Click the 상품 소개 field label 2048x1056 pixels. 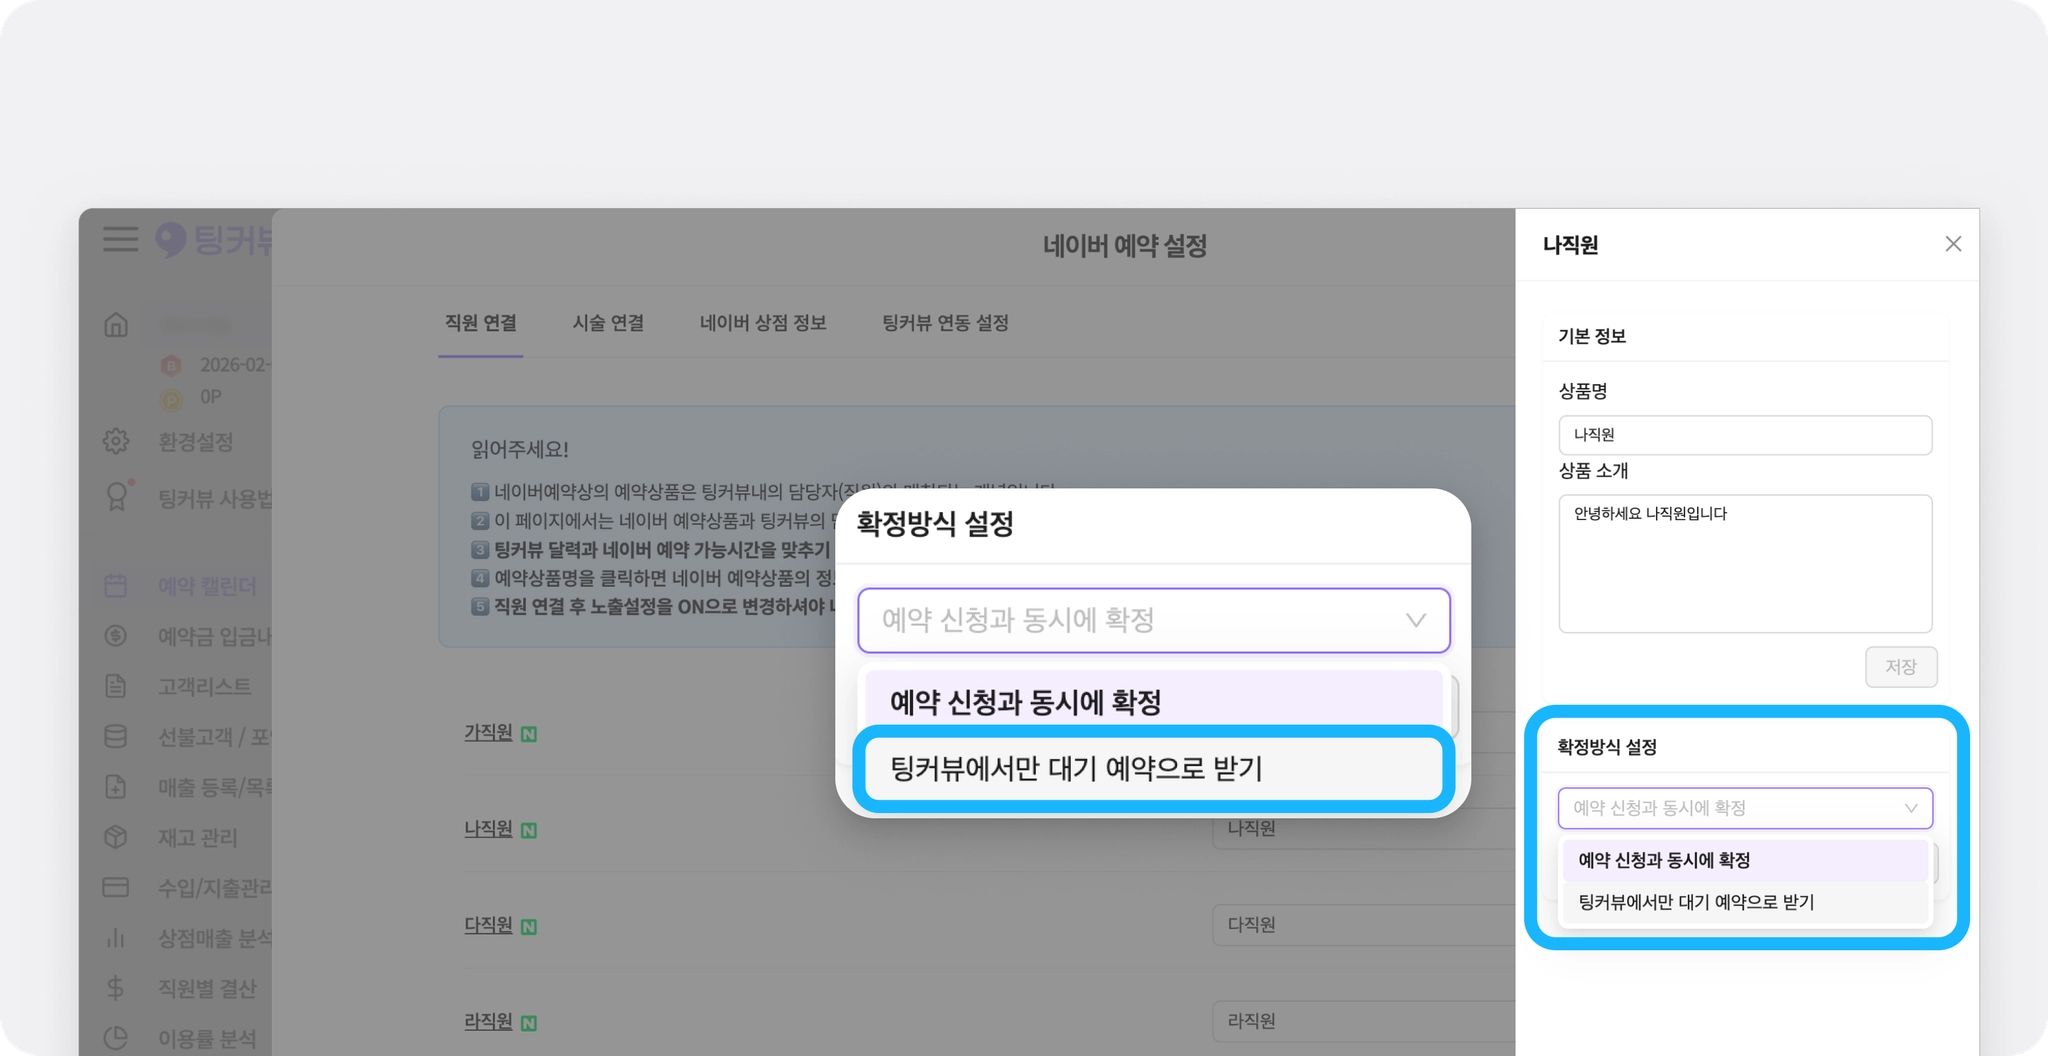click(x=1593, y=471)
